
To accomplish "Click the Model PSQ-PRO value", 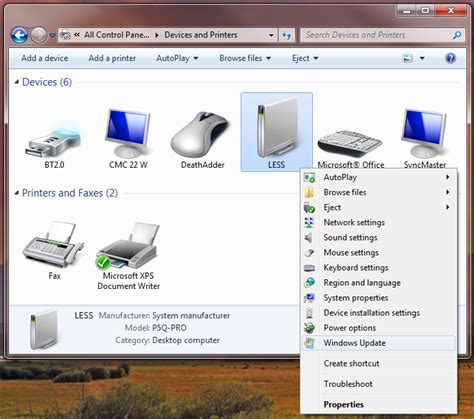I will 169,328.
